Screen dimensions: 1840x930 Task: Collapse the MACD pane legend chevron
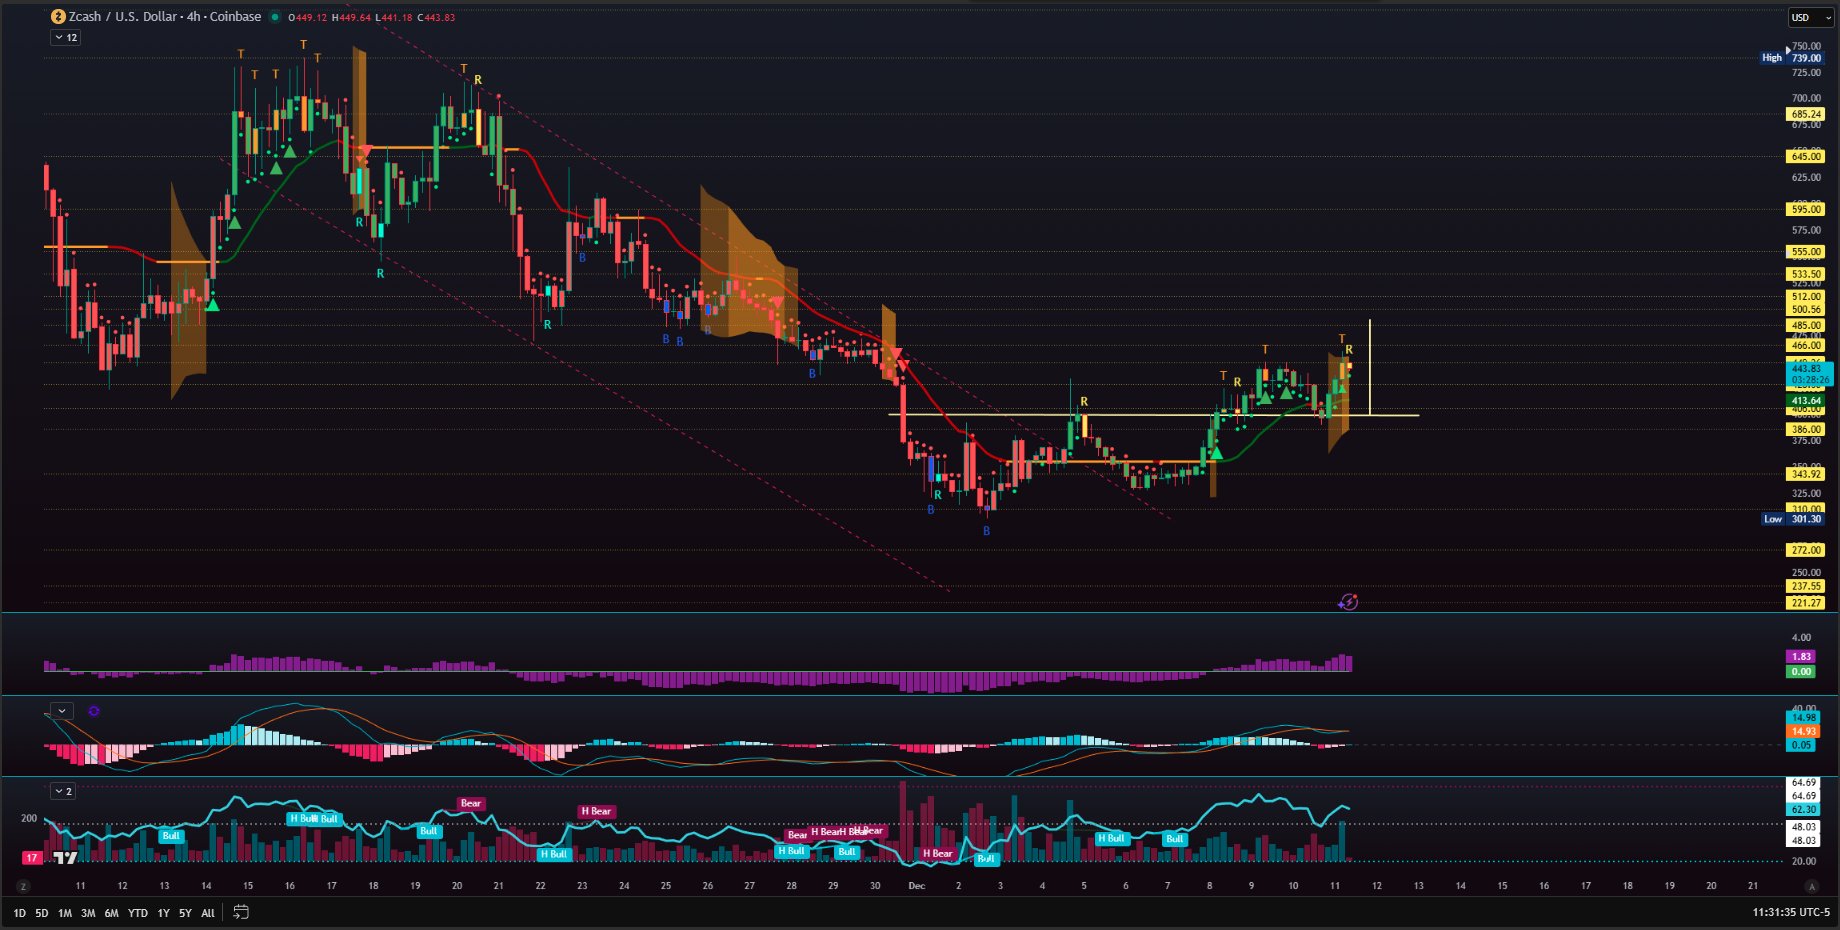[62, 711]
